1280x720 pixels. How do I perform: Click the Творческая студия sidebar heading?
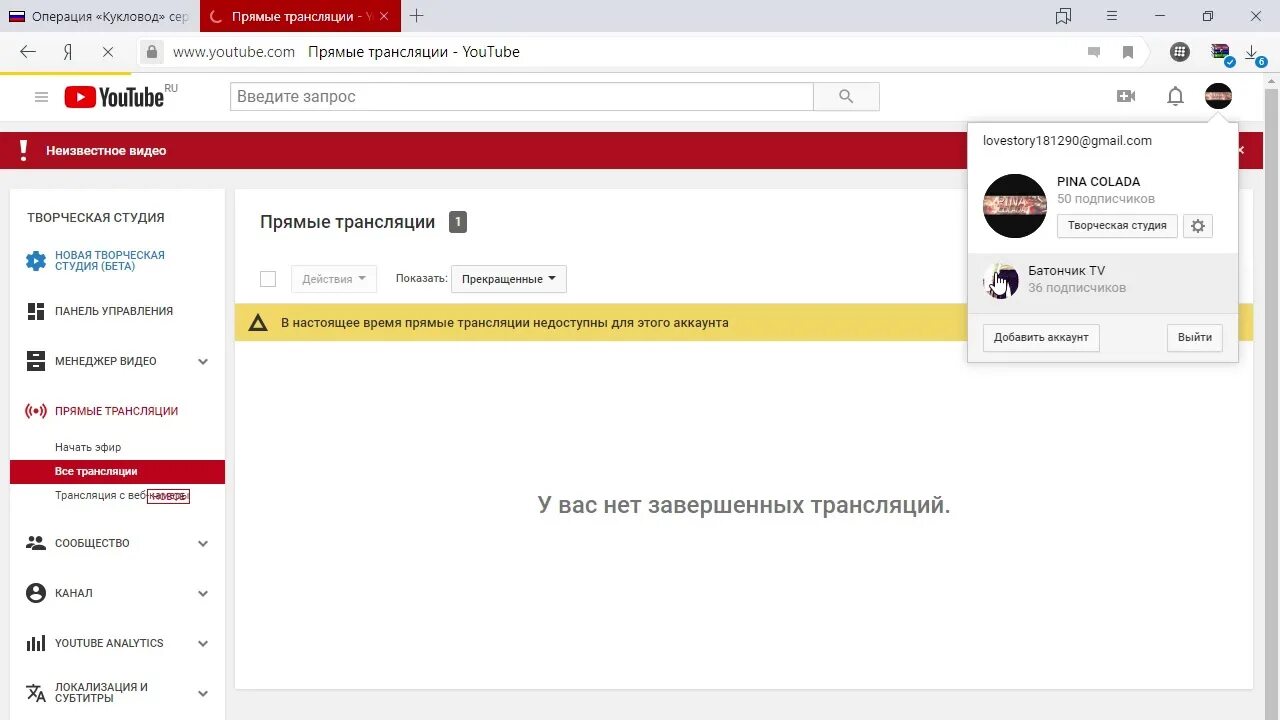96,217
